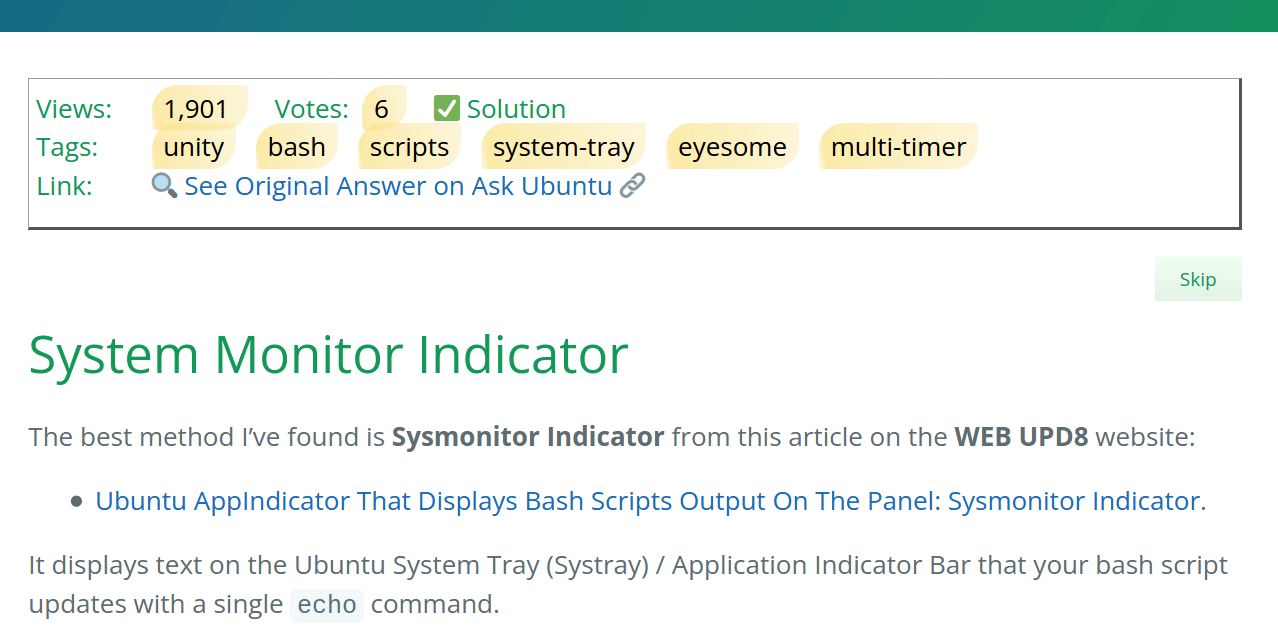Click the green checkmark Solution icon
1278x641 pixels.
(447, 108)
